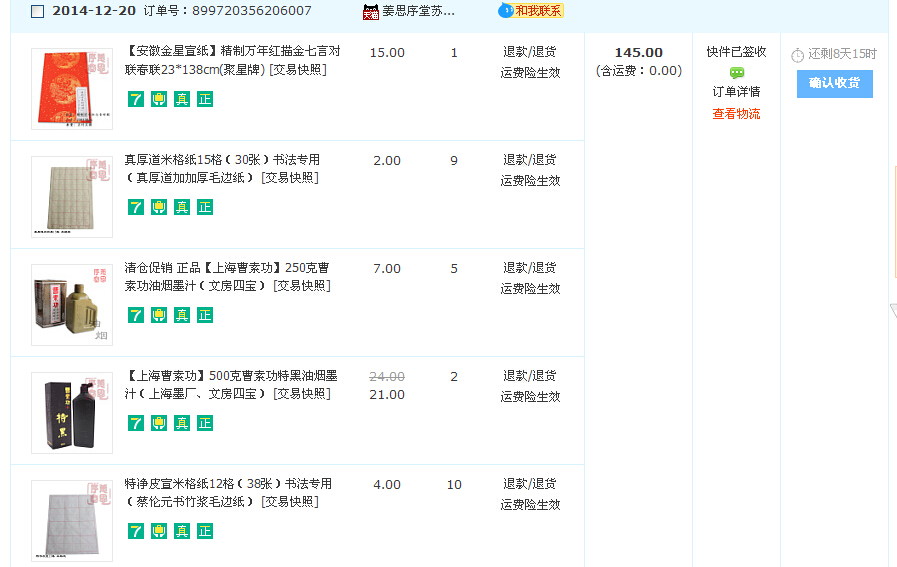897x567 pixels.
Task: Open 交易快照 for 真厚道米格纸 item
Action: pos(290,178)
